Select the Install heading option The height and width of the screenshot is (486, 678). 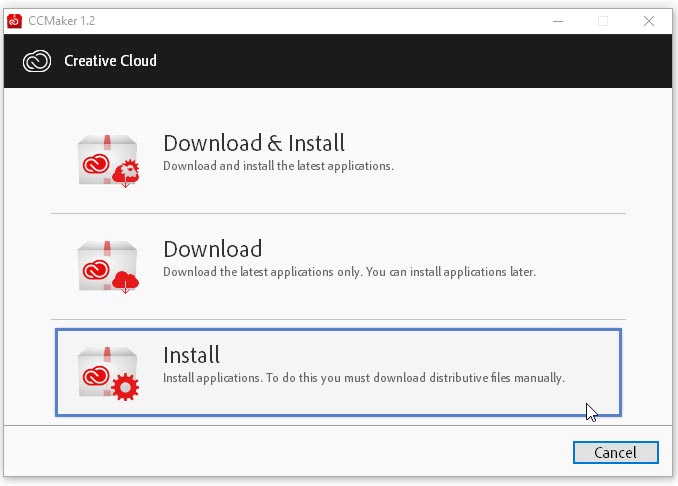coord(191,355)
